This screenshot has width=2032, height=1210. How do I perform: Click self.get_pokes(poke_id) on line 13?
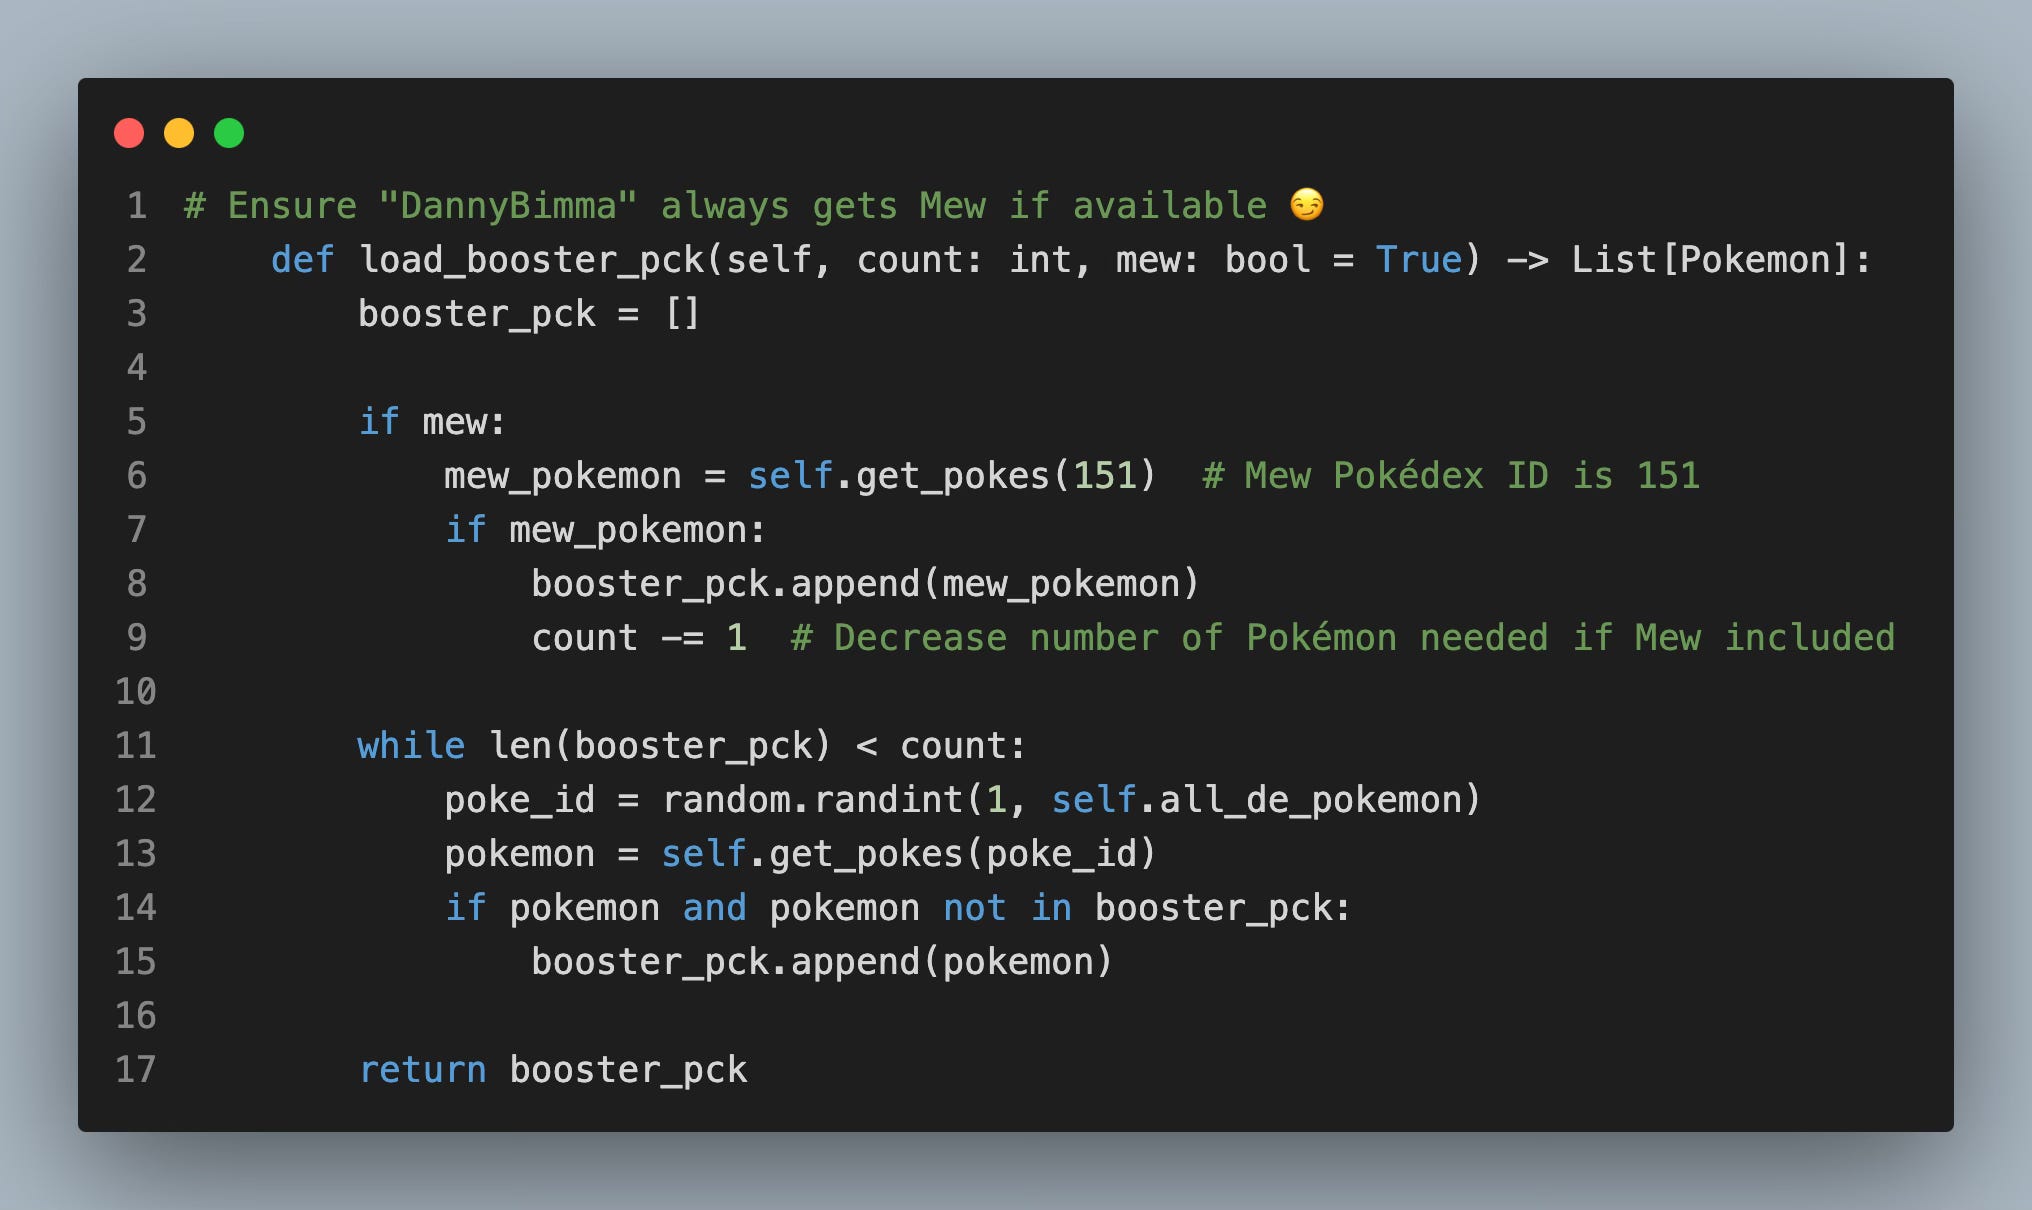[x=909, y=854]
